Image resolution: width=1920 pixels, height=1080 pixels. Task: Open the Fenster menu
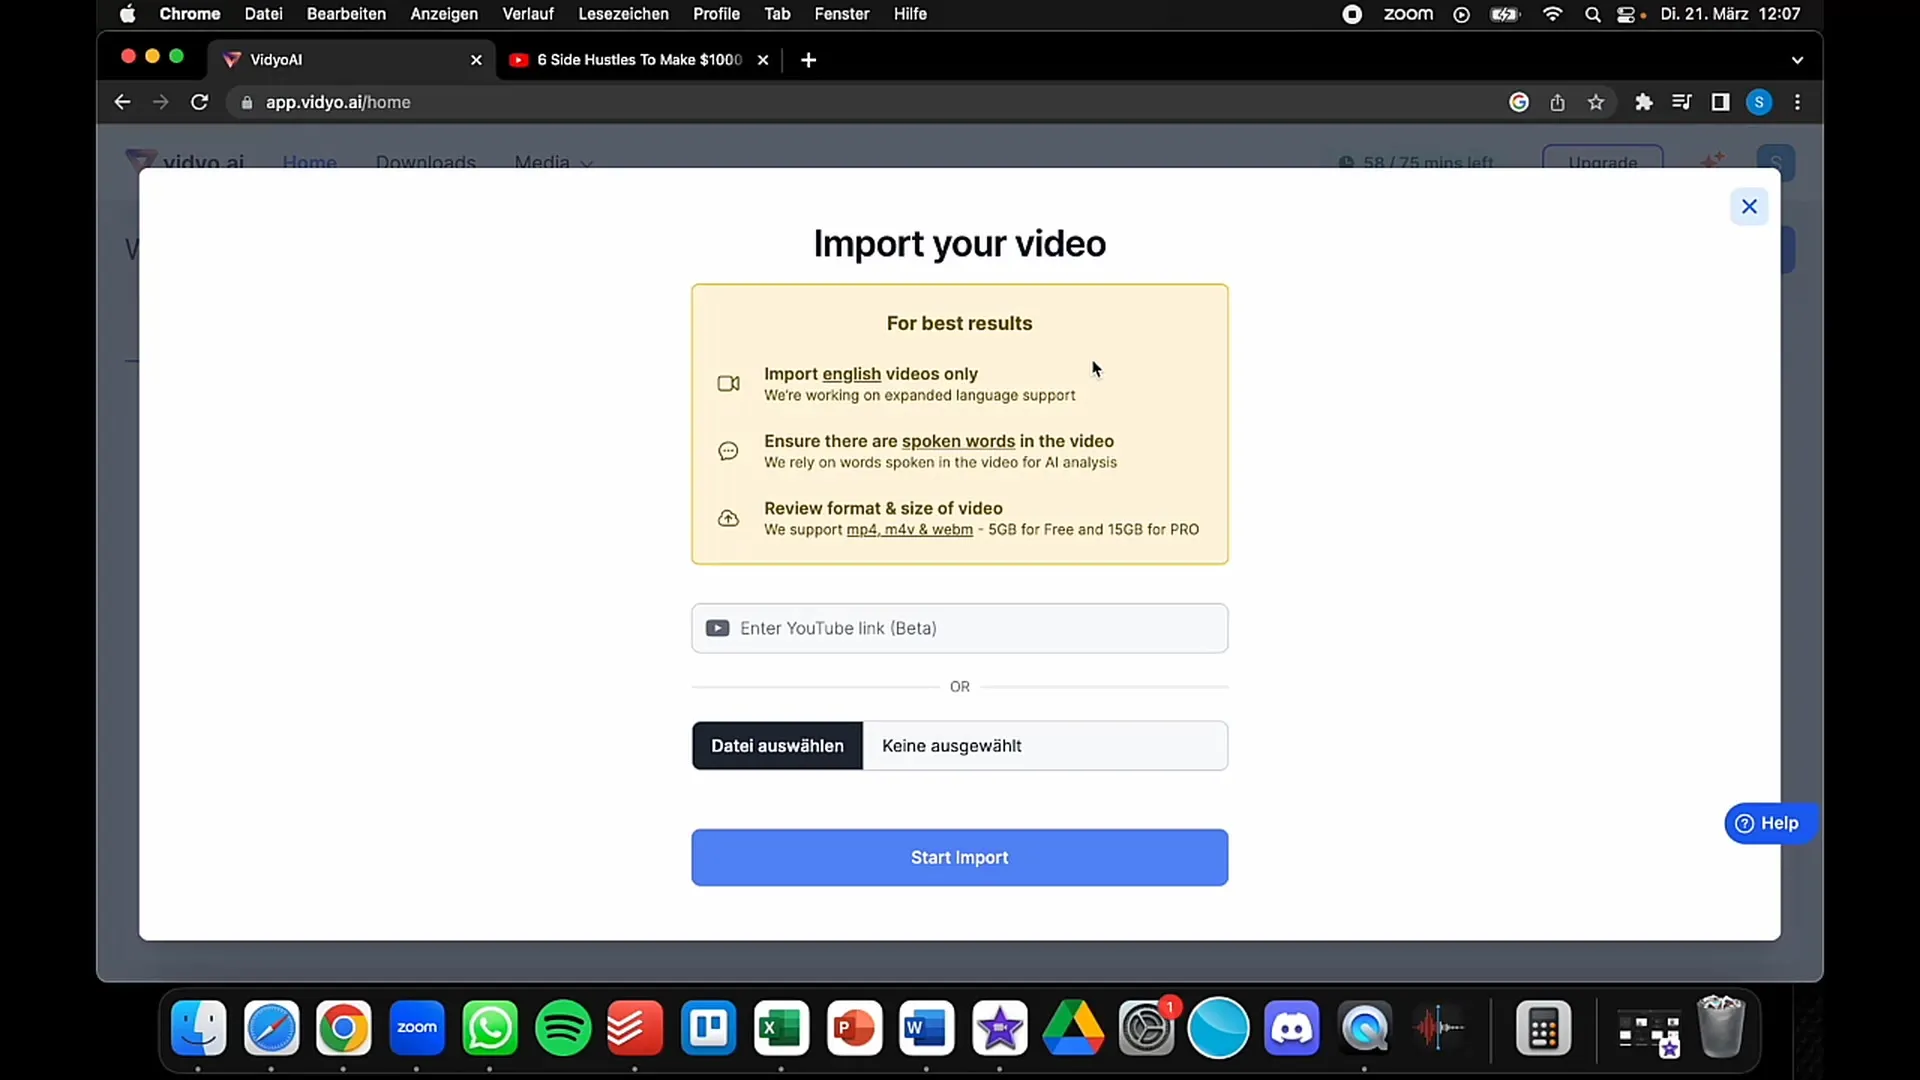tap(842, 14)
